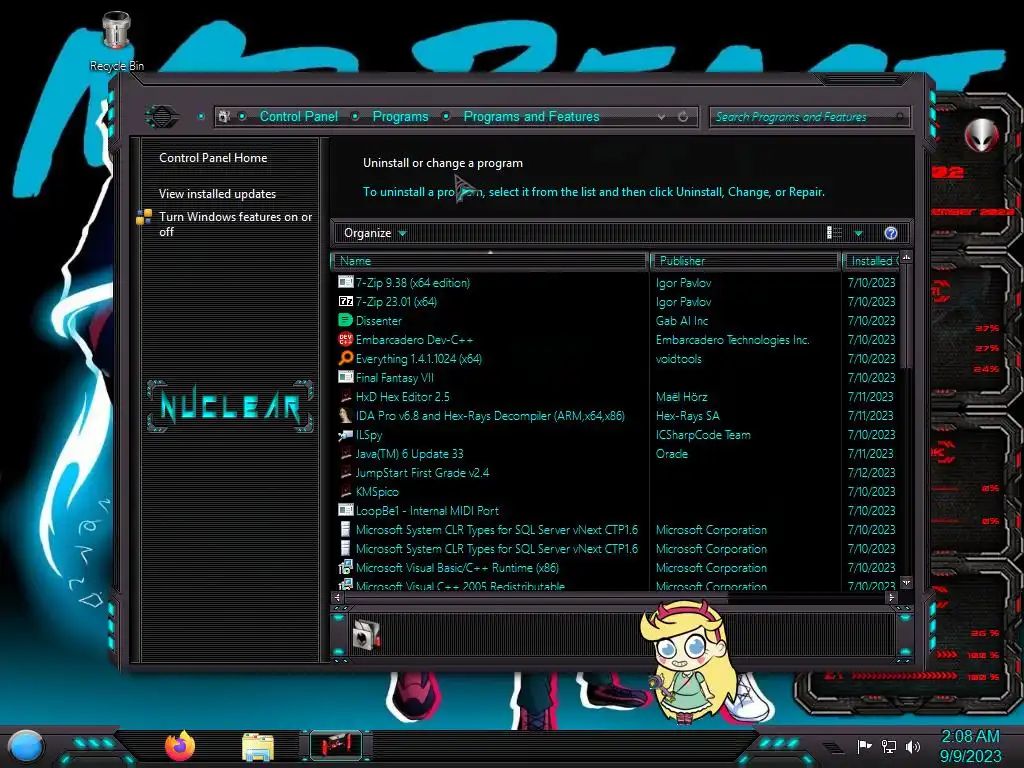
Task: Click the horizontal scrollbar right arrow
Action: pos(891,597)
